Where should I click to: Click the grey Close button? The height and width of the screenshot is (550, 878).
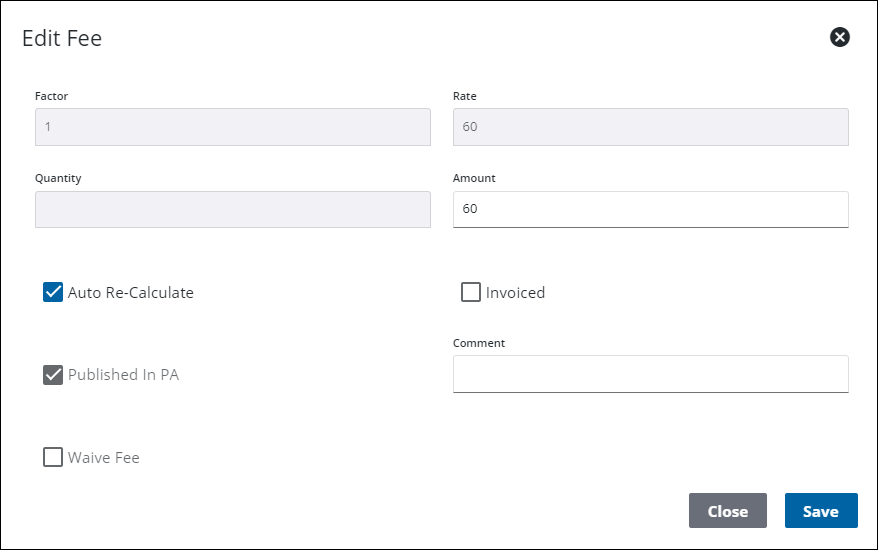(727, 511)
